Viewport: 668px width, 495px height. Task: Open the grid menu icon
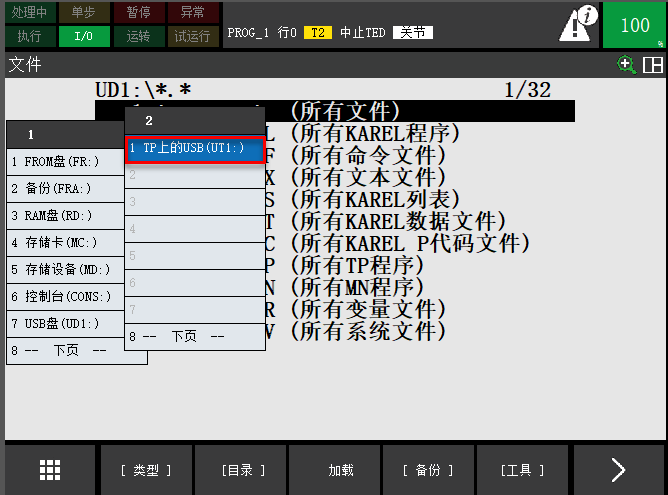(x=49, y=469)
